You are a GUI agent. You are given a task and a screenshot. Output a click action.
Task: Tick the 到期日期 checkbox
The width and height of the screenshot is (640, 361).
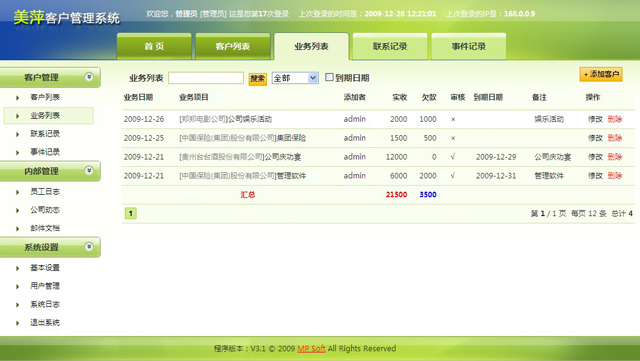tap(329, 77)
